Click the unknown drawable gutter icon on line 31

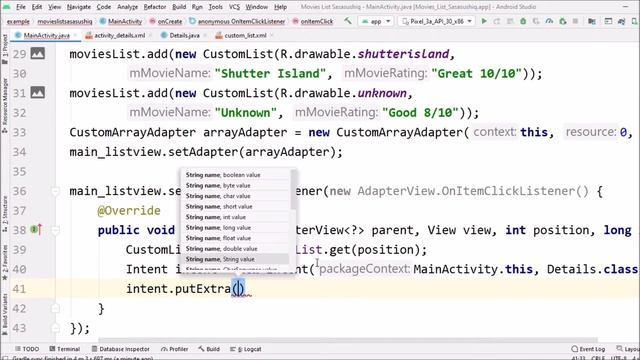click(38, 93)
